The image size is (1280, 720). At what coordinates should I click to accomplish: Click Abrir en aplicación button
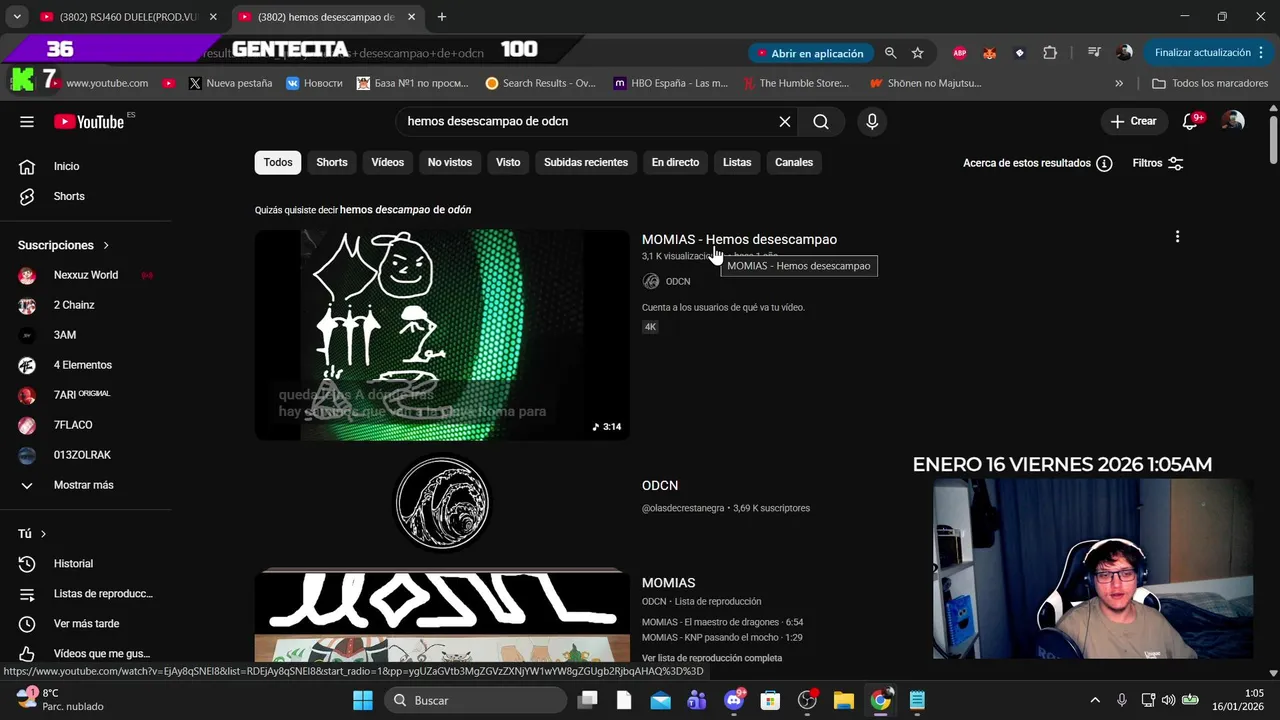tap(810, 53)
